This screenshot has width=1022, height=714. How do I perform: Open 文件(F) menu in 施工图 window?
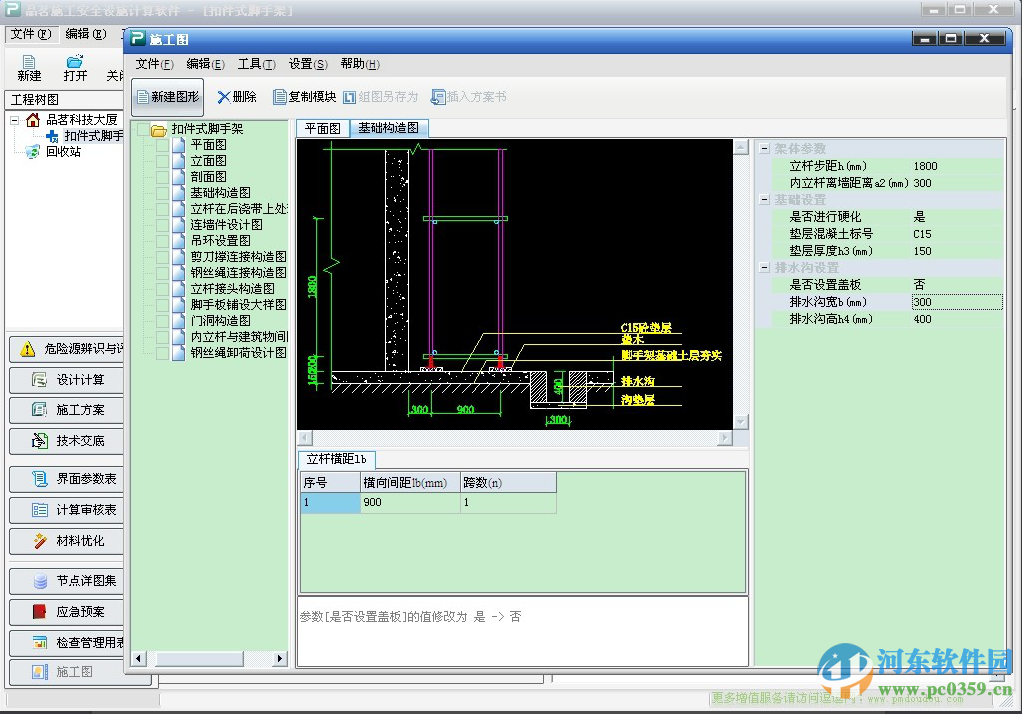click(x=154, y=64)
